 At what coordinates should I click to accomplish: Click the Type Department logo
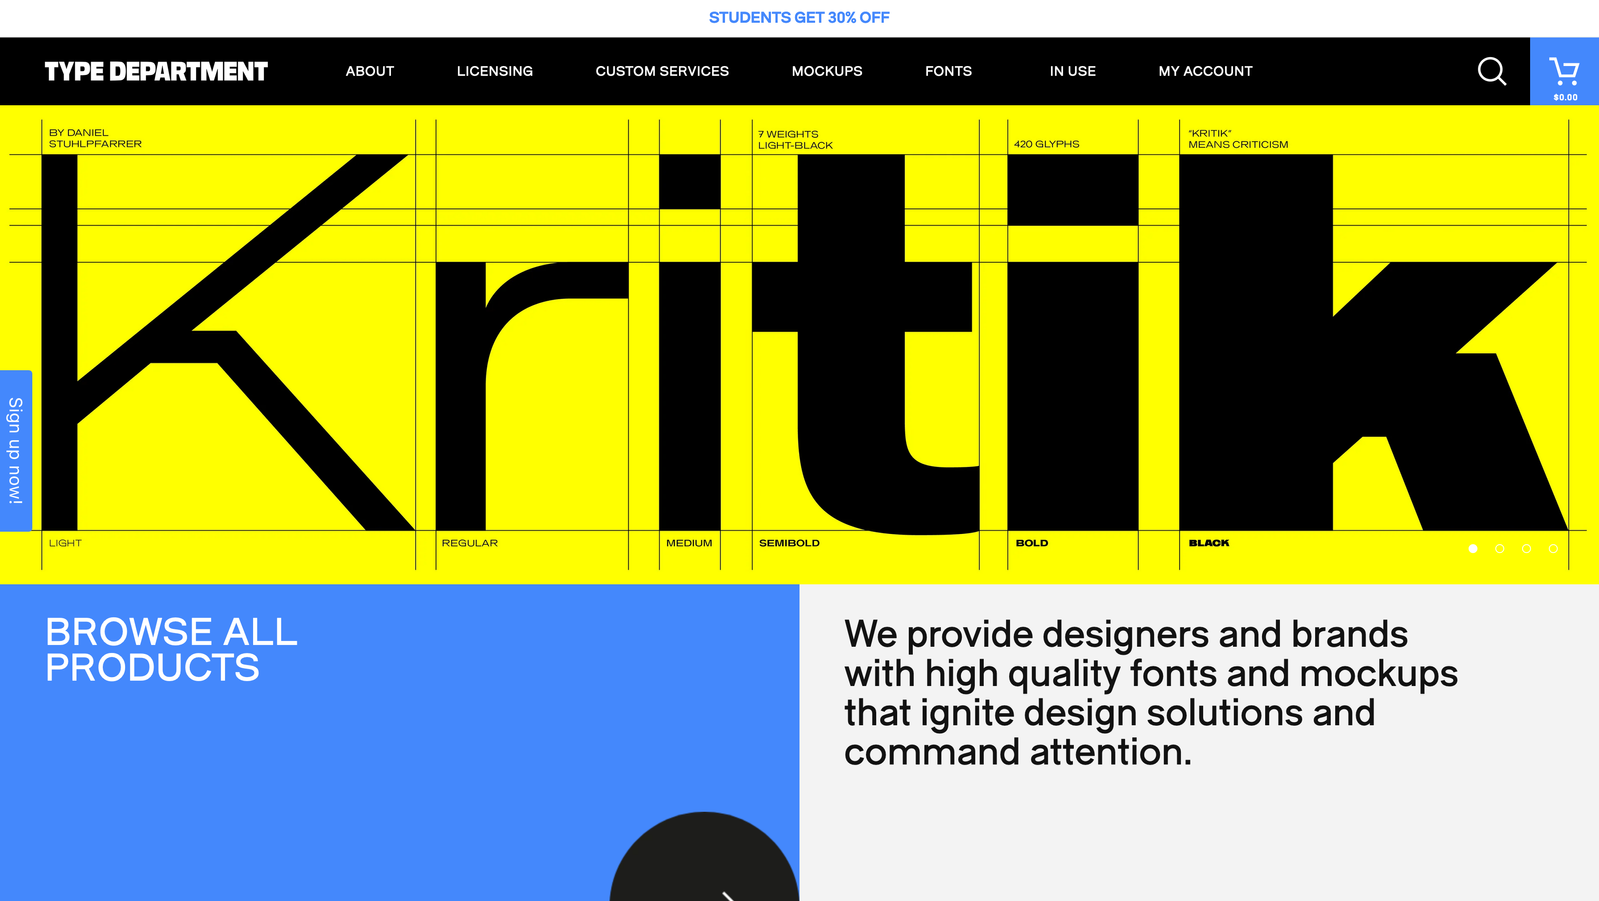point(156,71)
